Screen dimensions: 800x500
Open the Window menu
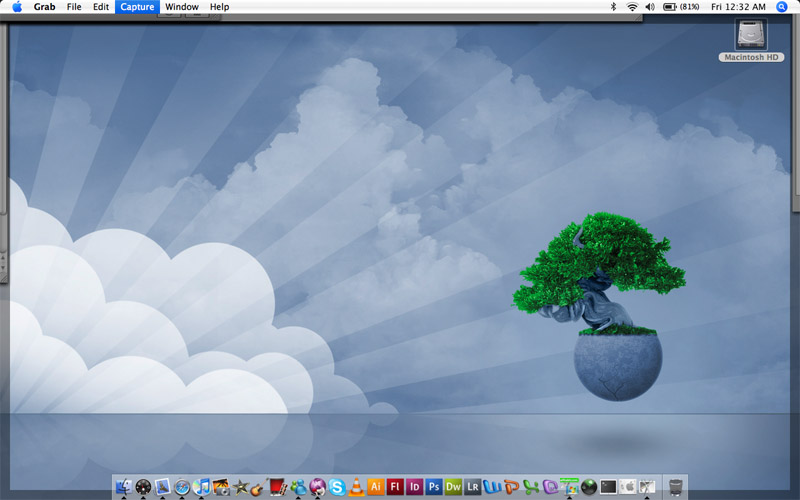point(182,7)
